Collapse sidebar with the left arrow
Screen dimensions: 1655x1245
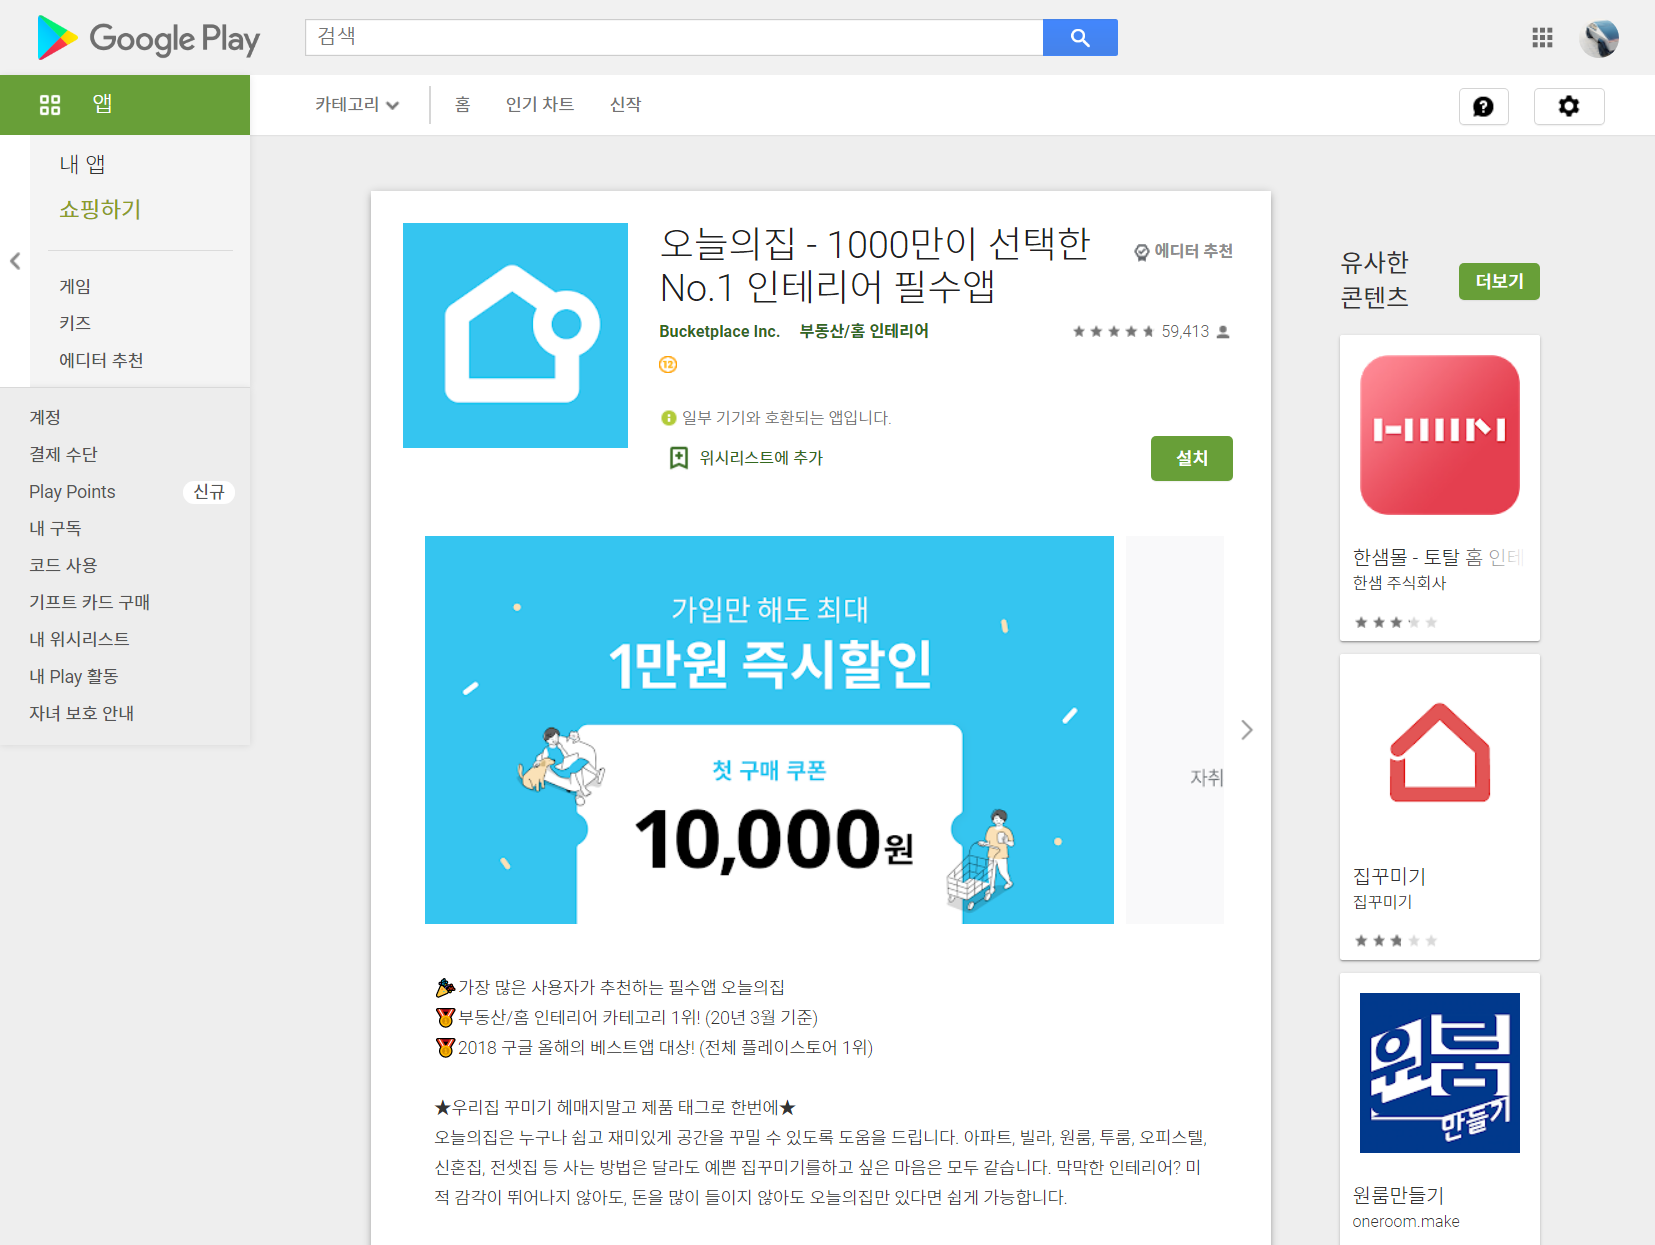[15, 261]
